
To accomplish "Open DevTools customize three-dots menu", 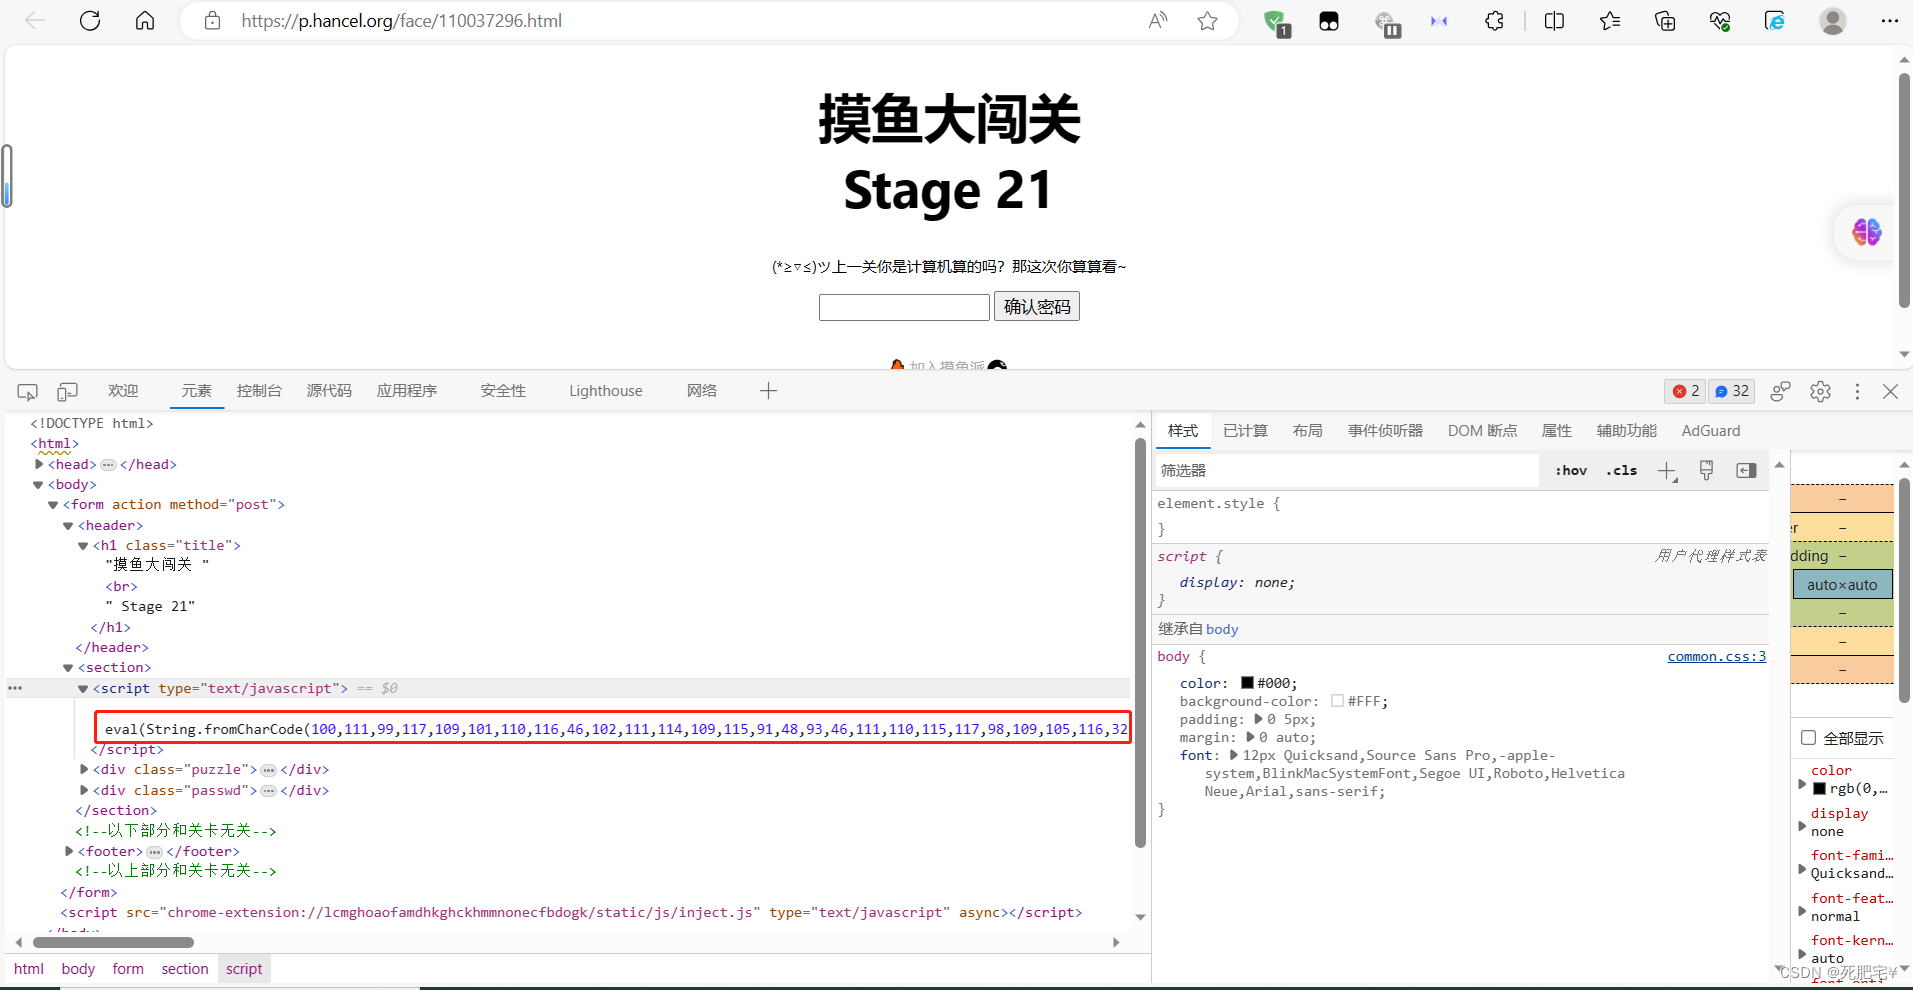I will tap(1857, 391).
